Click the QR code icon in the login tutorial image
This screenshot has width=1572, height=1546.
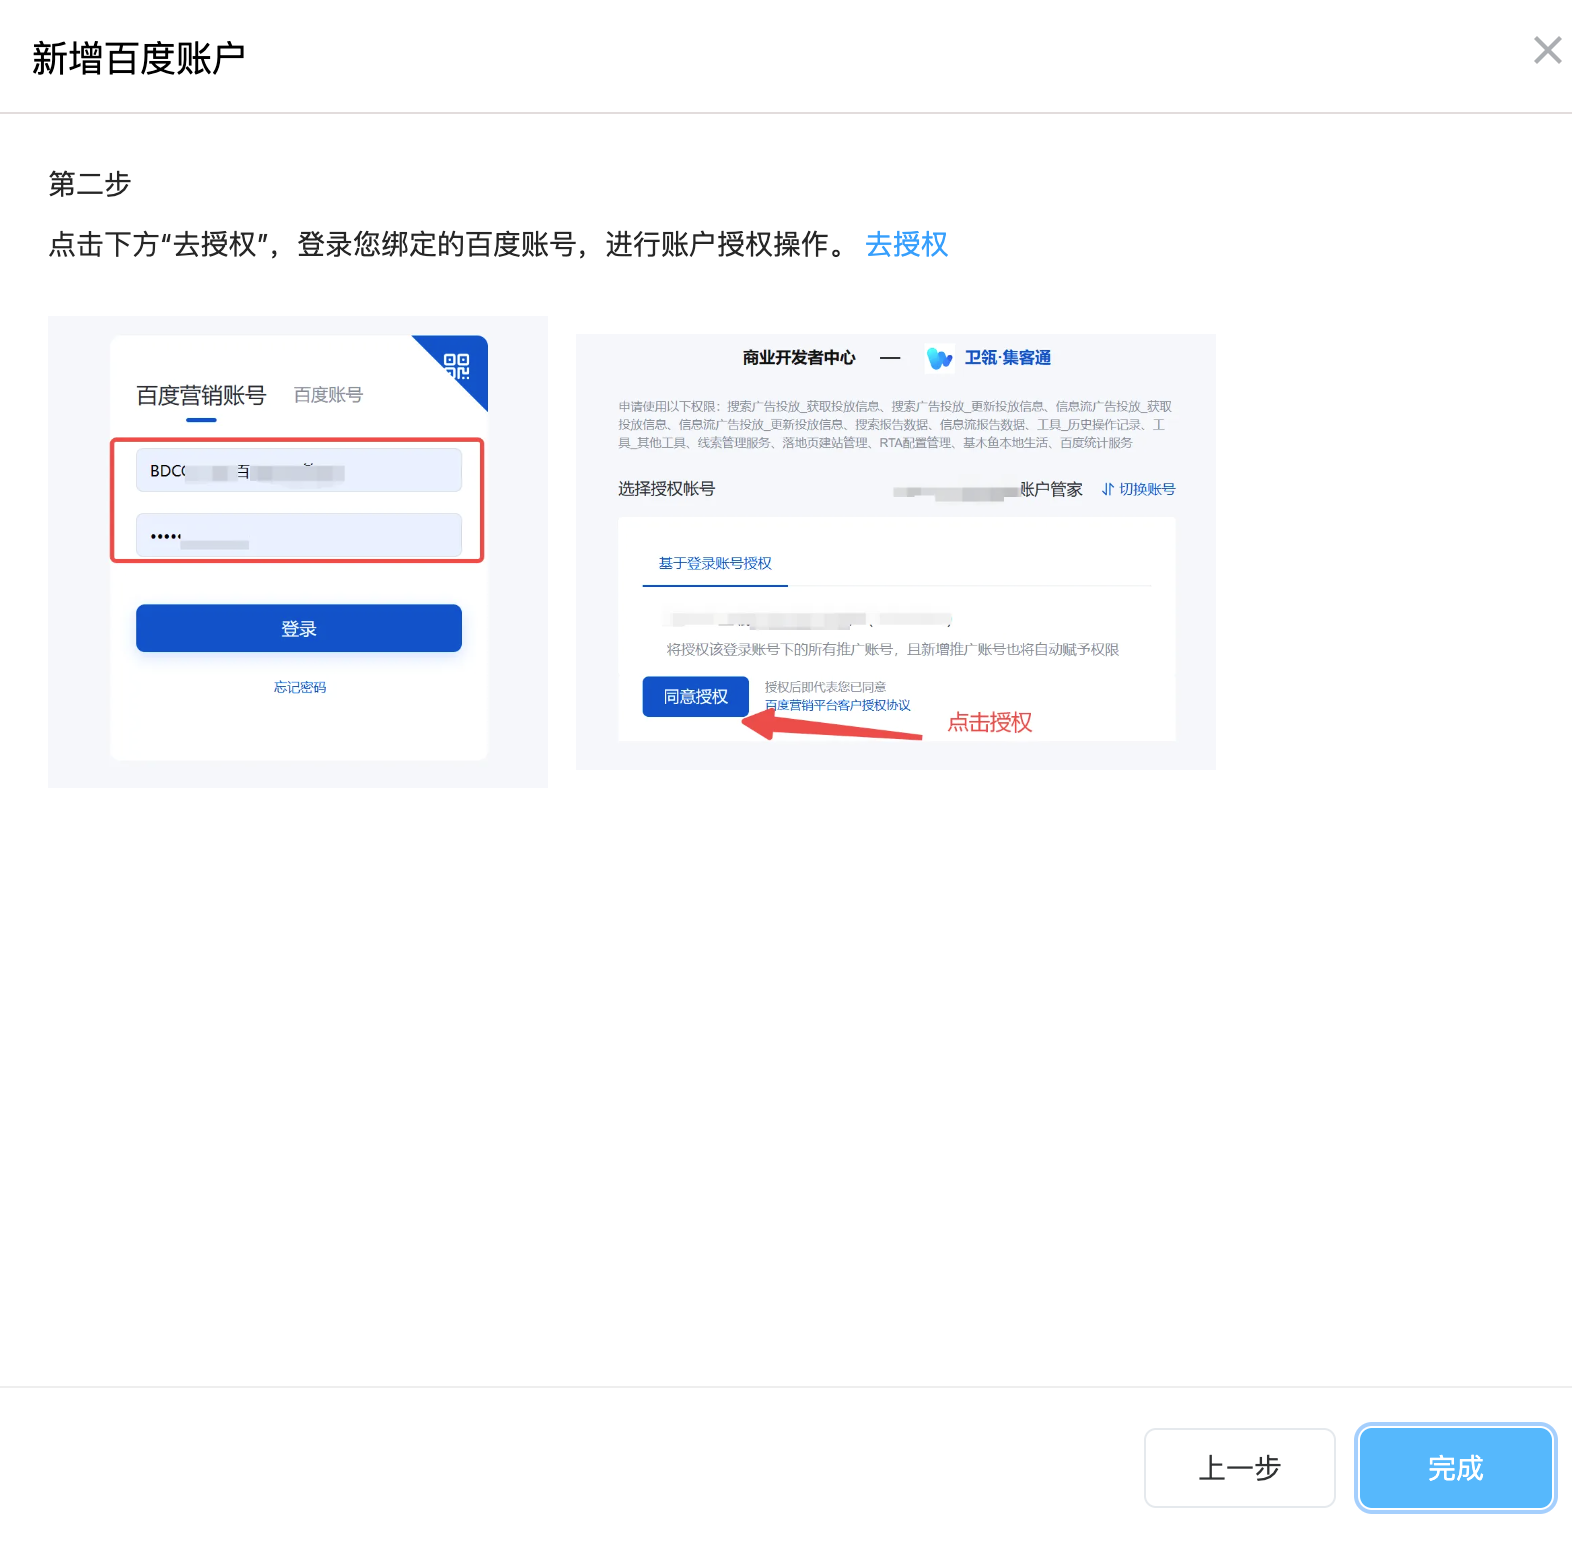pos(457,366)
